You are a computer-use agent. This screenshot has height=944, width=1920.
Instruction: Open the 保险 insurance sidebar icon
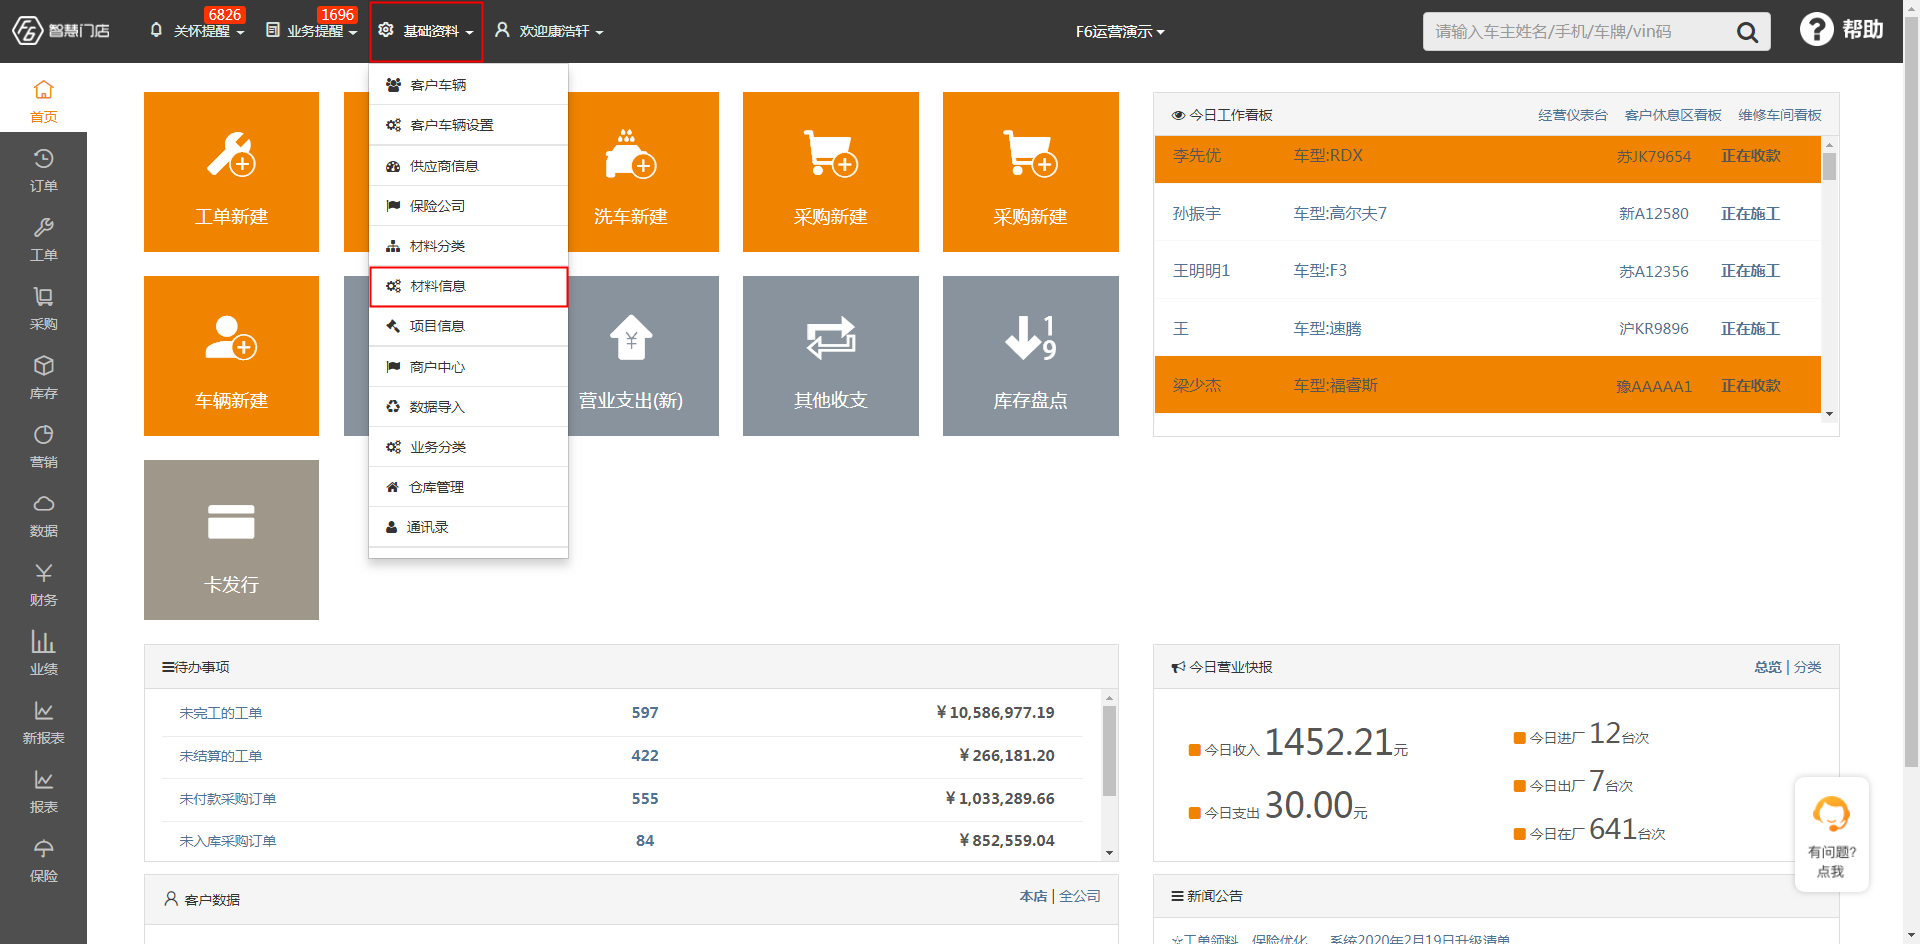pos(43,860)
